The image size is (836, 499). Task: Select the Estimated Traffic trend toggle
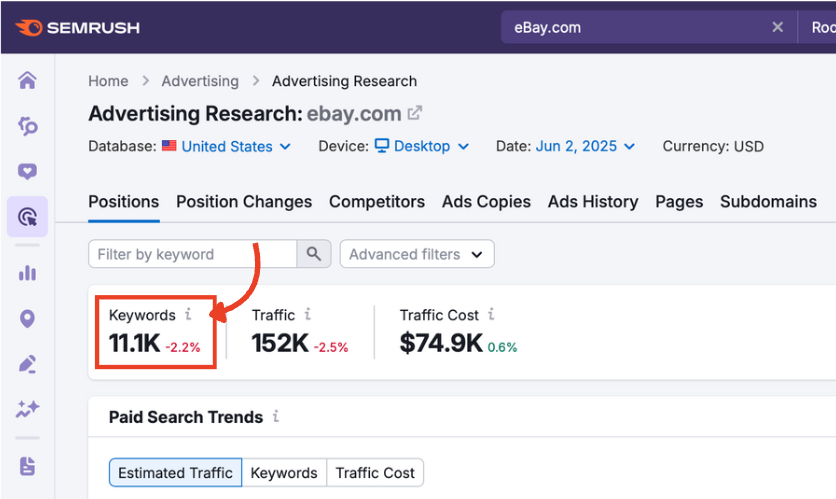pyautogui.click(x=175, y=472)
